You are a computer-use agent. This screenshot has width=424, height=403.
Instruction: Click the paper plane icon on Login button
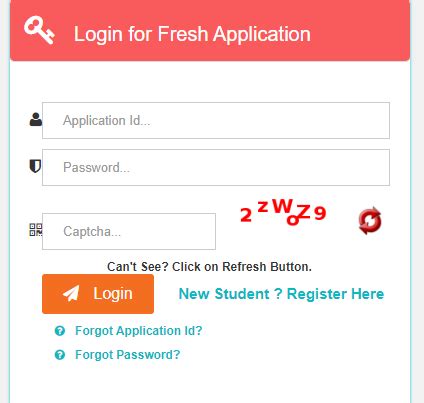click(x=71, y=293)
